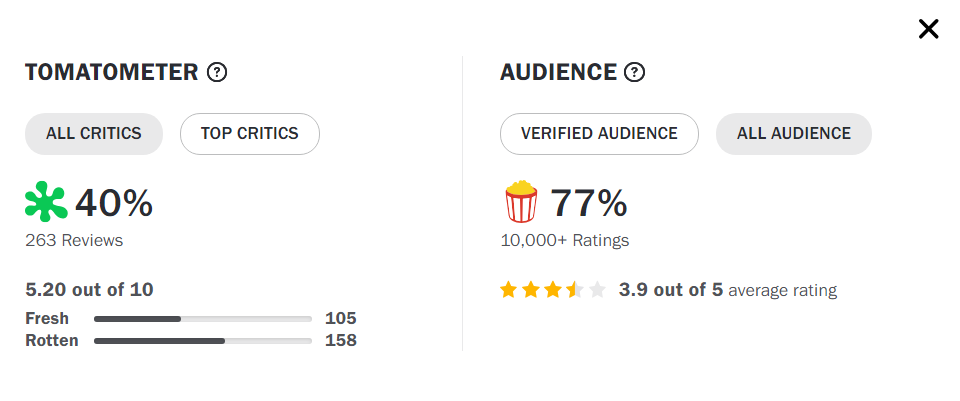Click the empty fifth gray star
Image resolution: width=960 pixels, height=401 pixels.
597,290
